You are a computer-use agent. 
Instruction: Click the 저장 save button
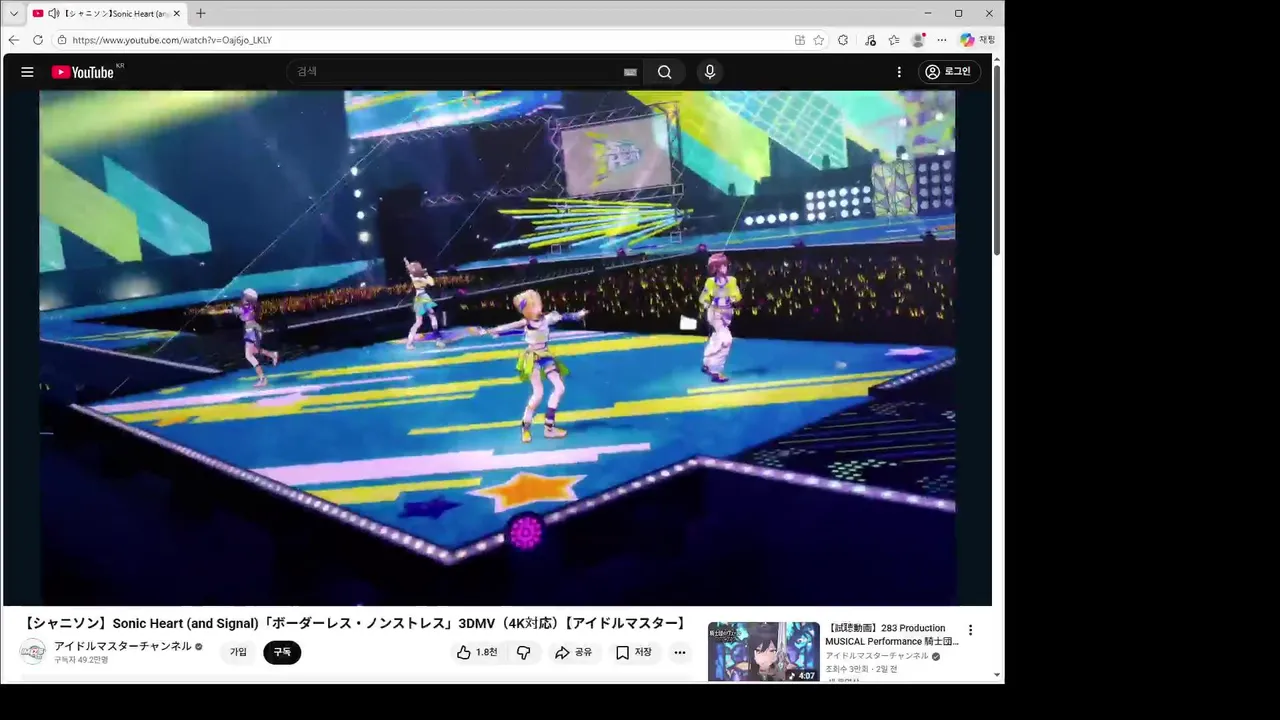point(634,652)
